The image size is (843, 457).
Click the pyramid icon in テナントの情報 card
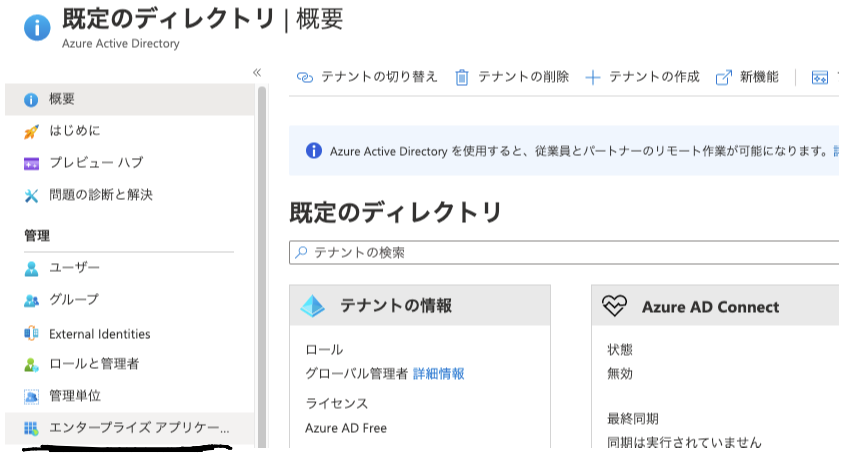click(x=312, y=306)
